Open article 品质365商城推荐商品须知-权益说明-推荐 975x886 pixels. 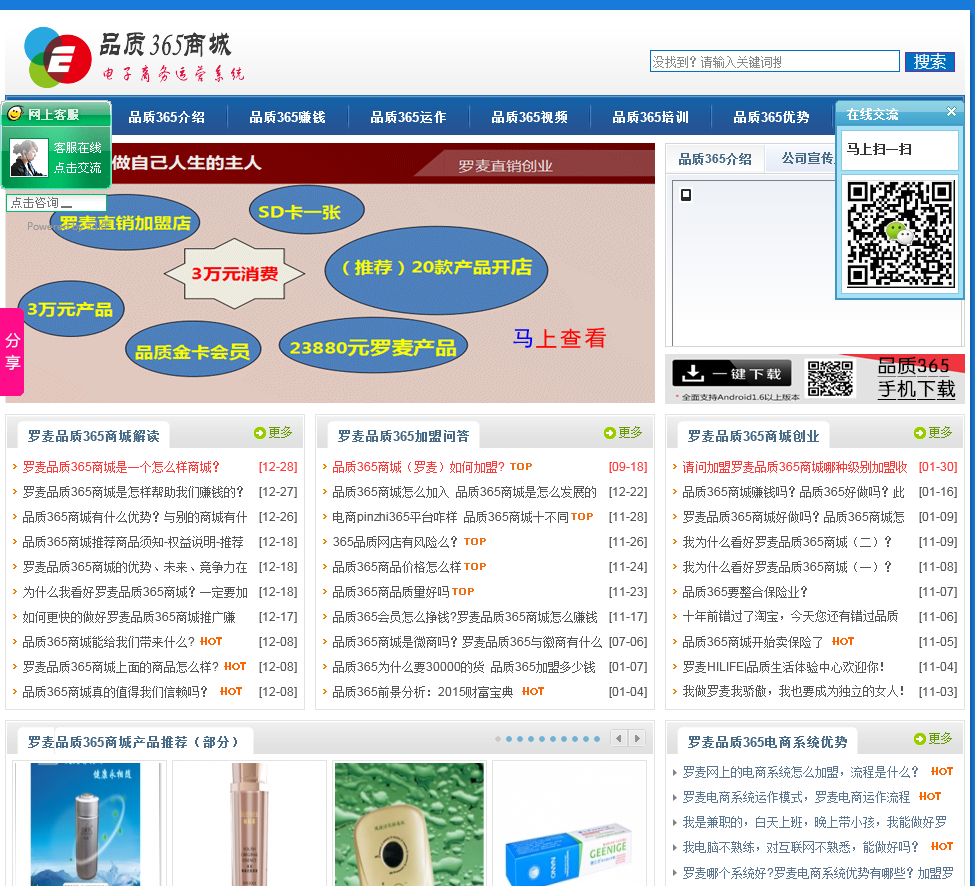[133, 542]
